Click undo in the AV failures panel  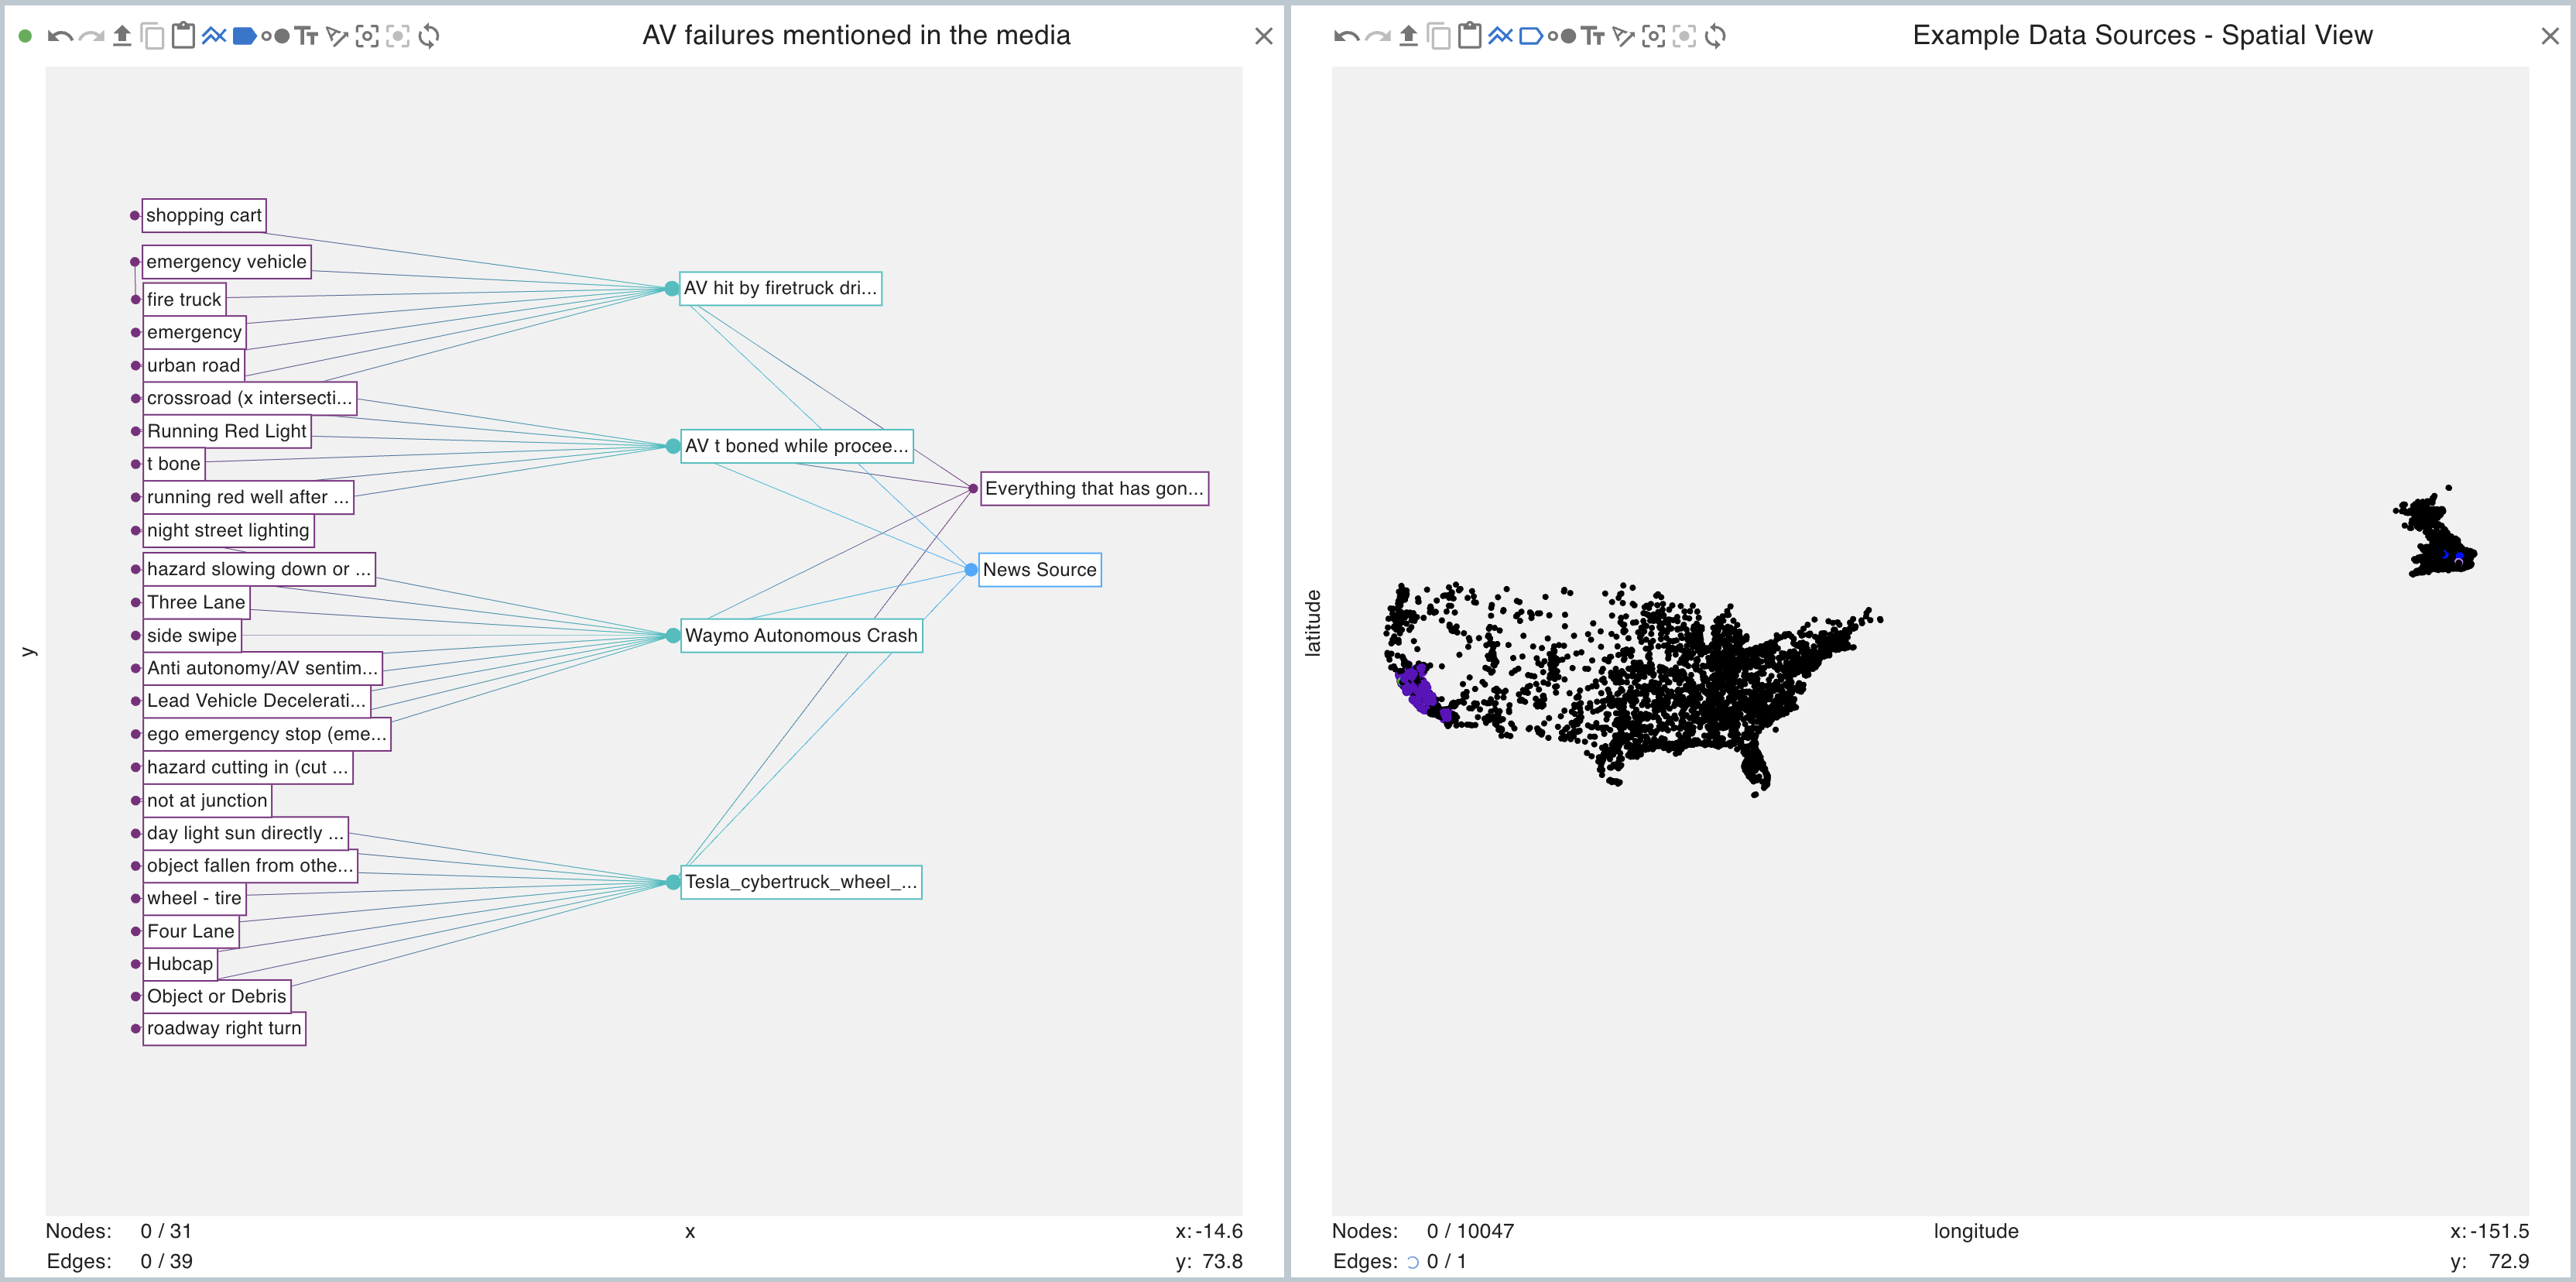[x=59, y=37]
